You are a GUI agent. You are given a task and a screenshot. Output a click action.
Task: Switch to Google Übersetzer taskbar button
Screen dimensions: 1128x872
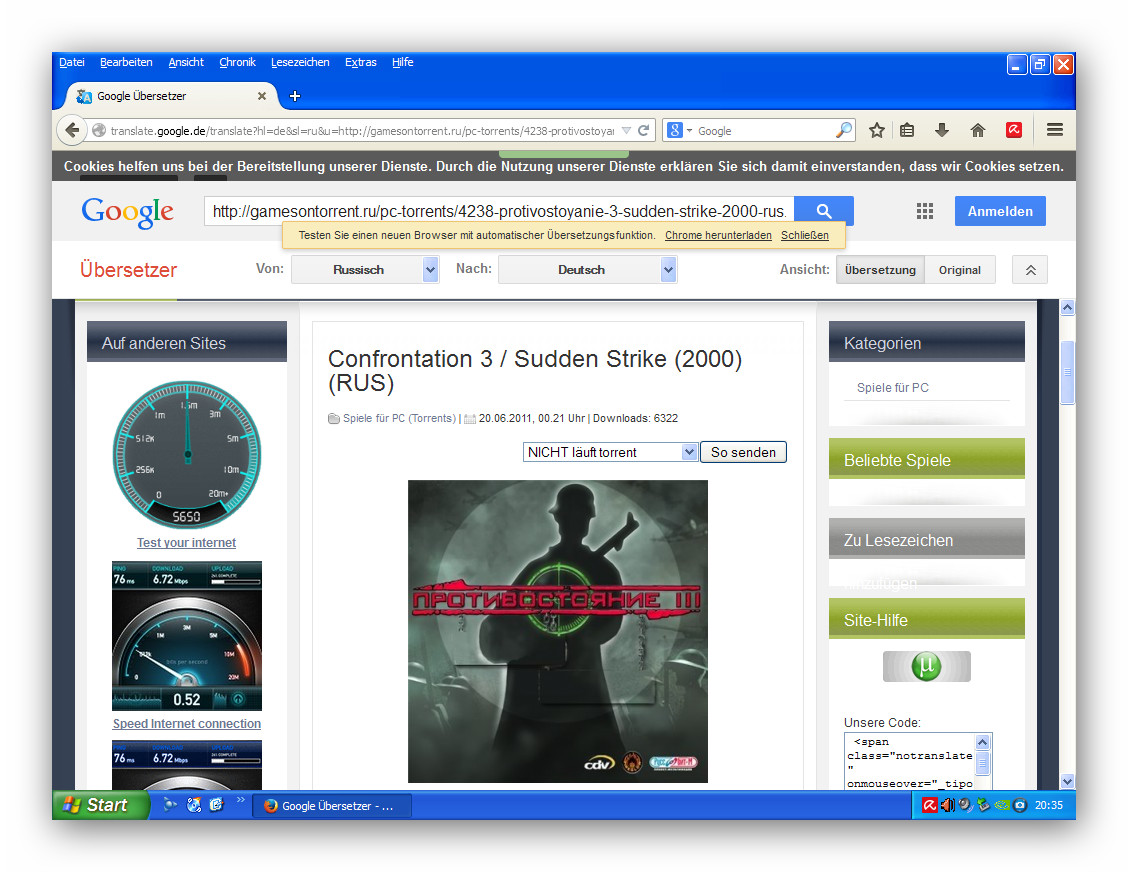pos(332,806)
